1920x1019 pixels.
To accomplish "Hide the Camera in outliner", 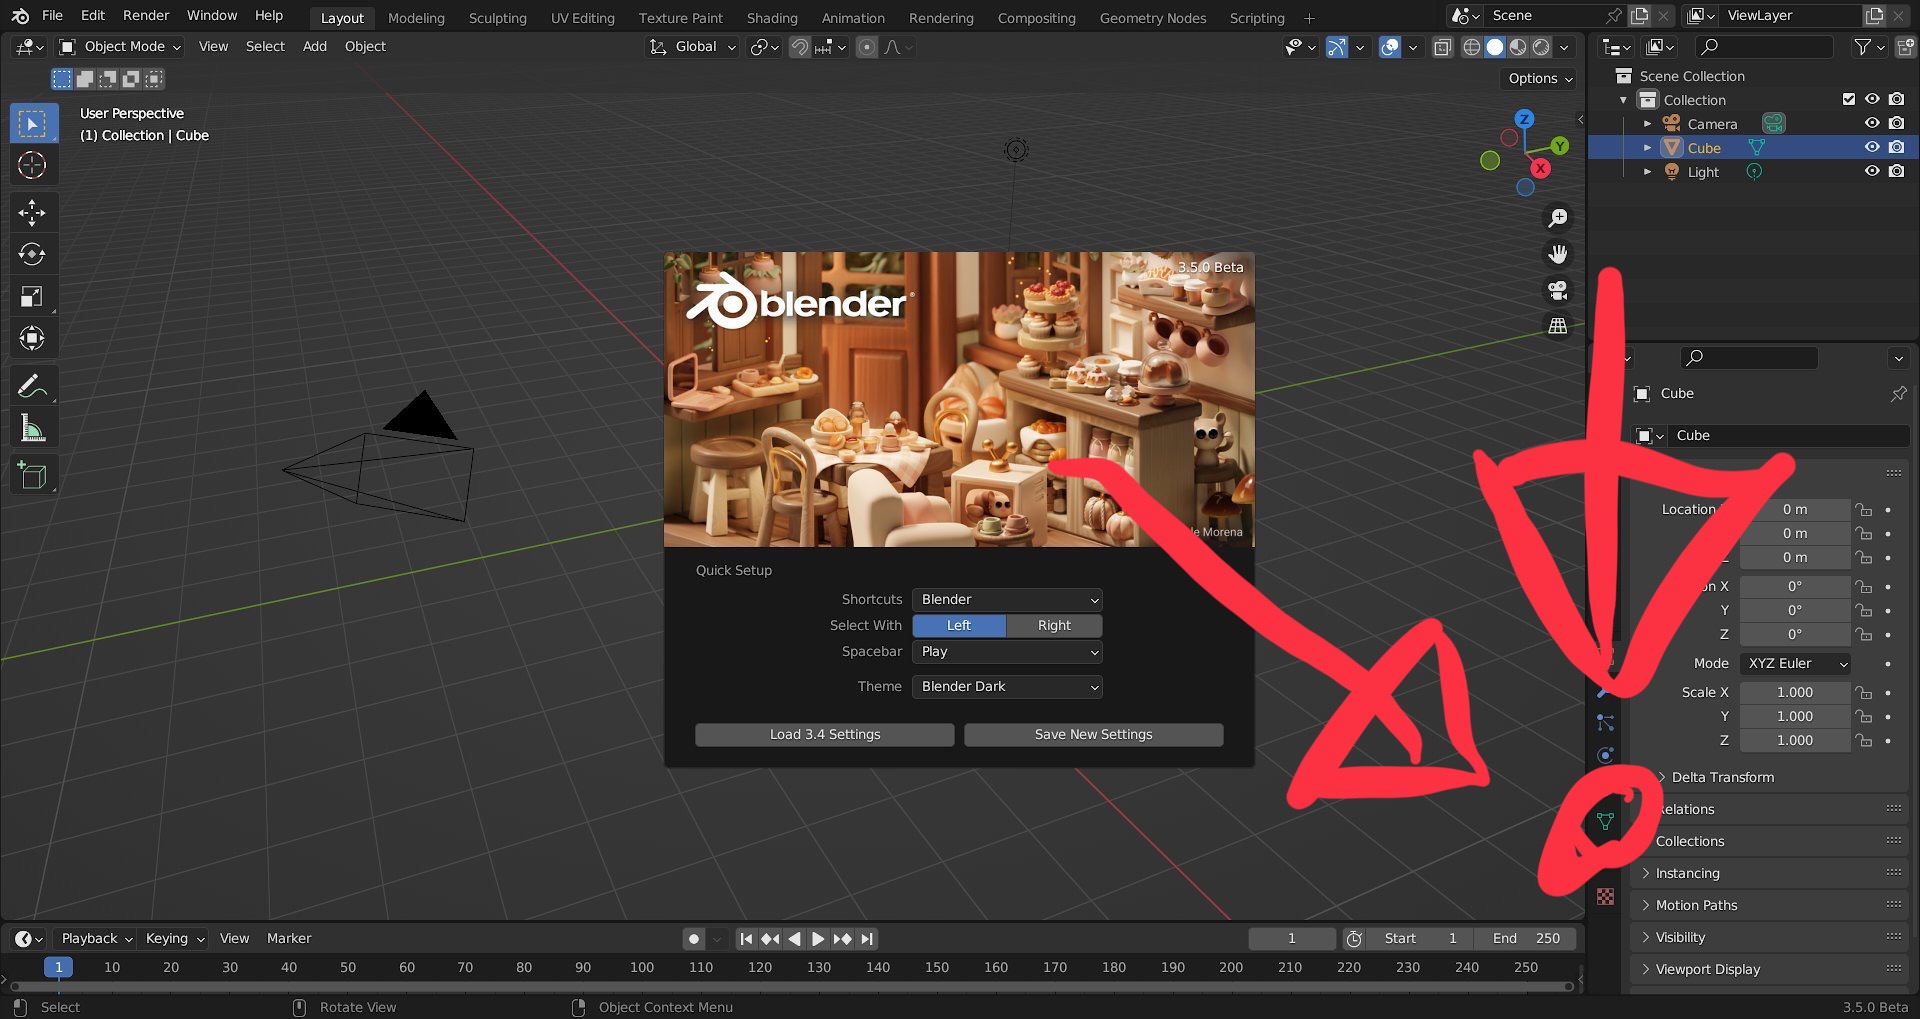I will click(x=1872, y=123).
